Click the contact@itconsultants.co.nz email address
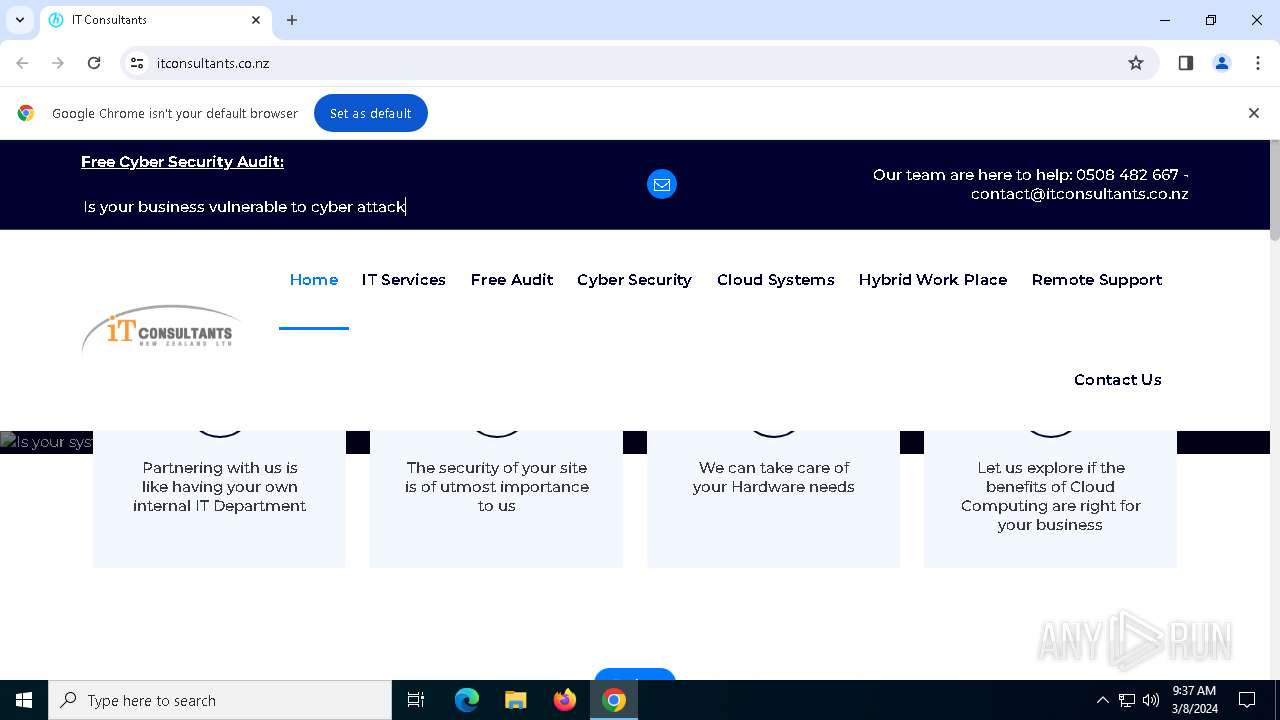The width and height of the screenshot is (1280, 720). tap(1079, 194)
